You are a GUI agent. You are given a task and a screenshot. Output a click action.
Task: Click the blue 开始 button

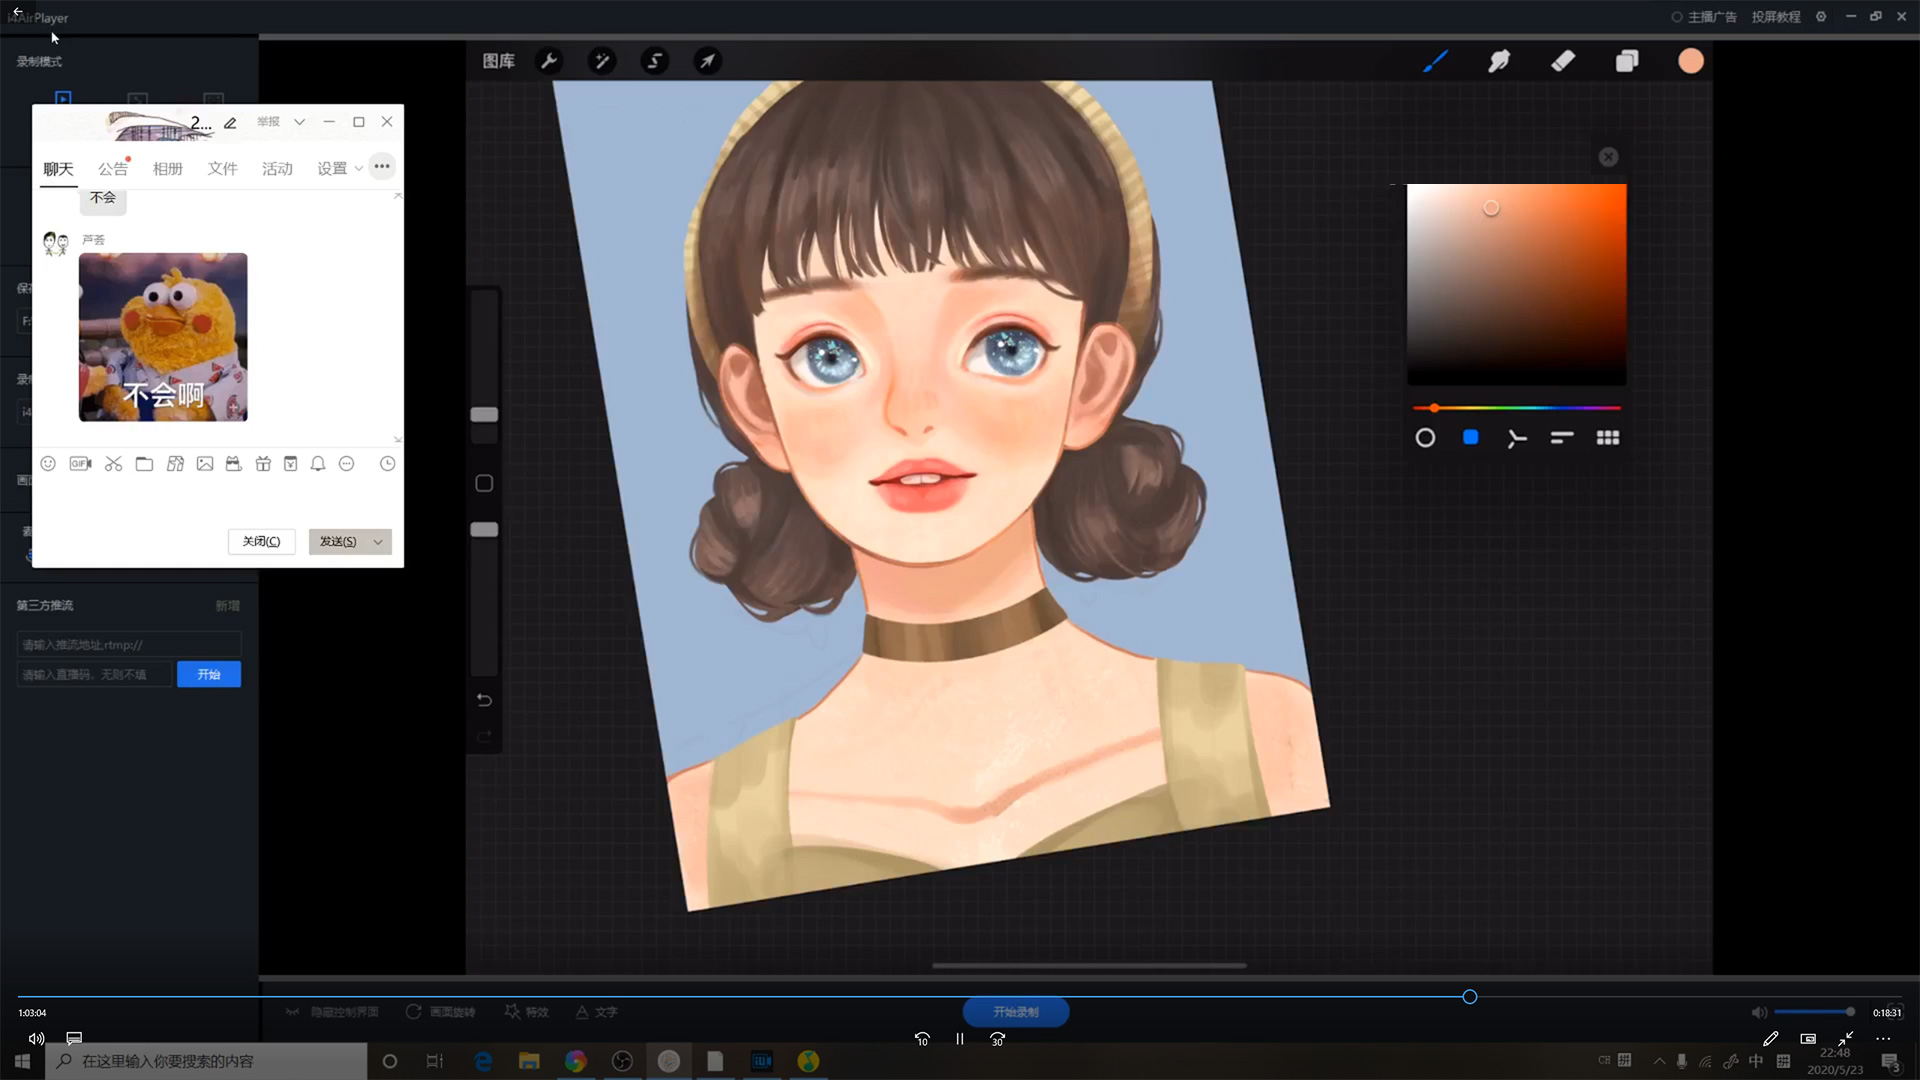point(208,675)
